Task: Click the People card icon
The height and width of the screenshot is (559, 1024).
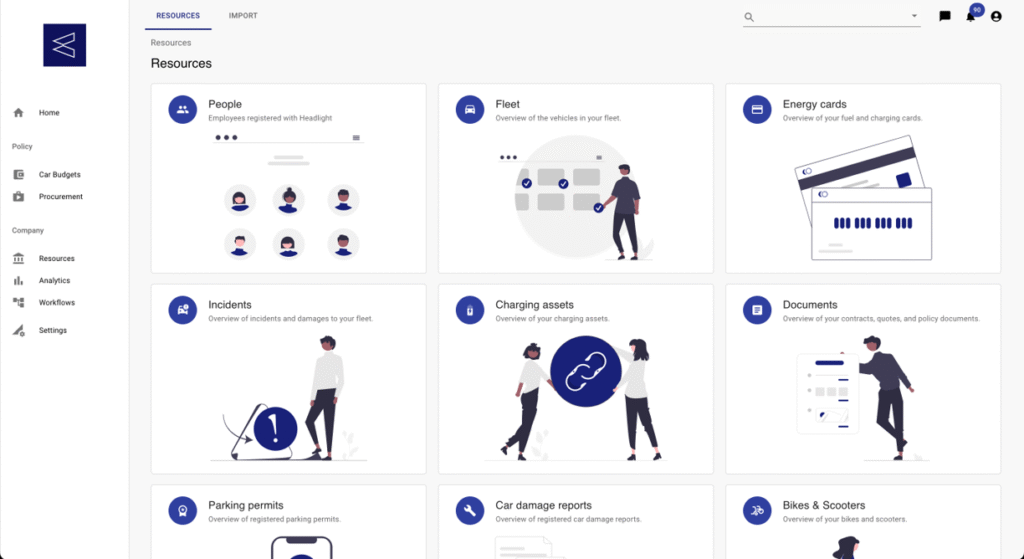Action: (182, 110)
